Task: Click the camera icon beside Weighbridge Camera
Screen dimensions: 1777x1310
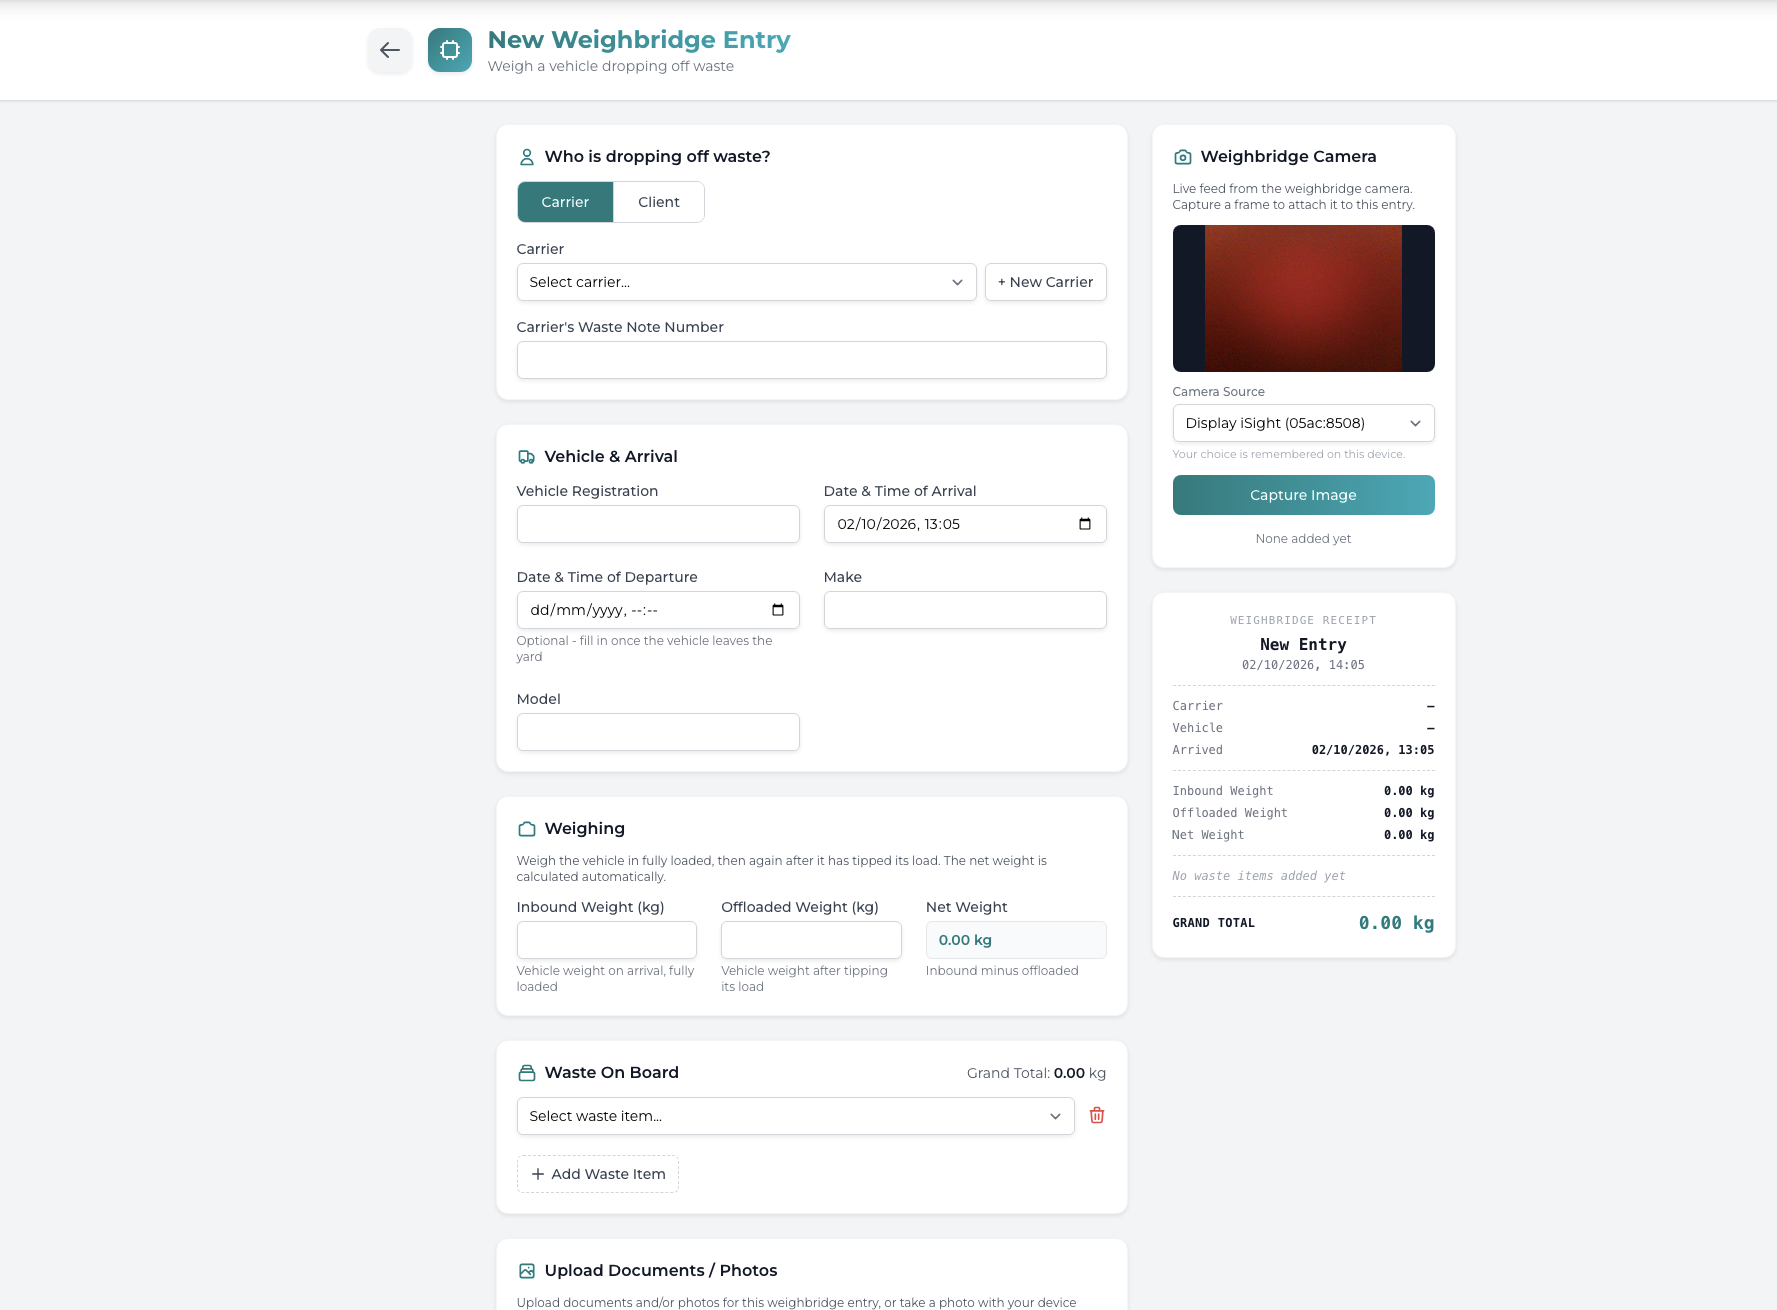Action: 1183,157
